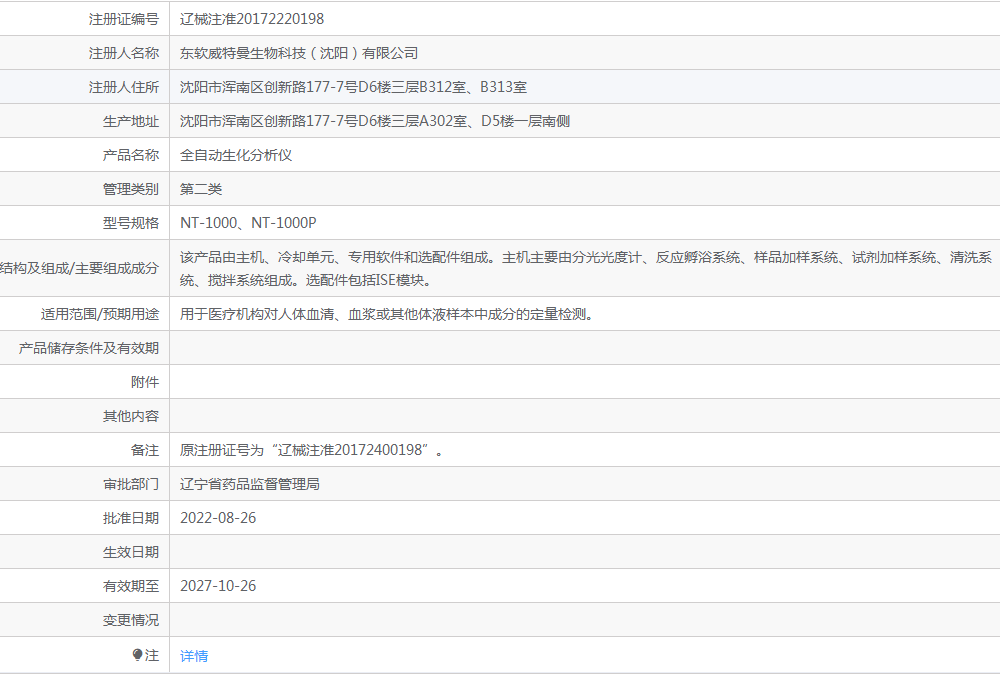Click the 备注 label
This screenshot has width=1000, height=674.
click(145, 450)
